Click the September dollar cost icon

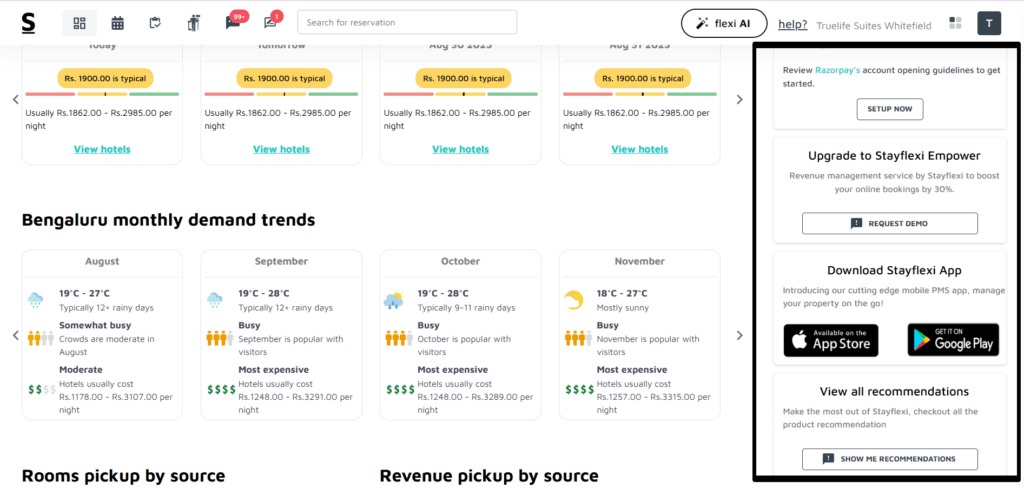pyautogui.click(x=221, y=390)
